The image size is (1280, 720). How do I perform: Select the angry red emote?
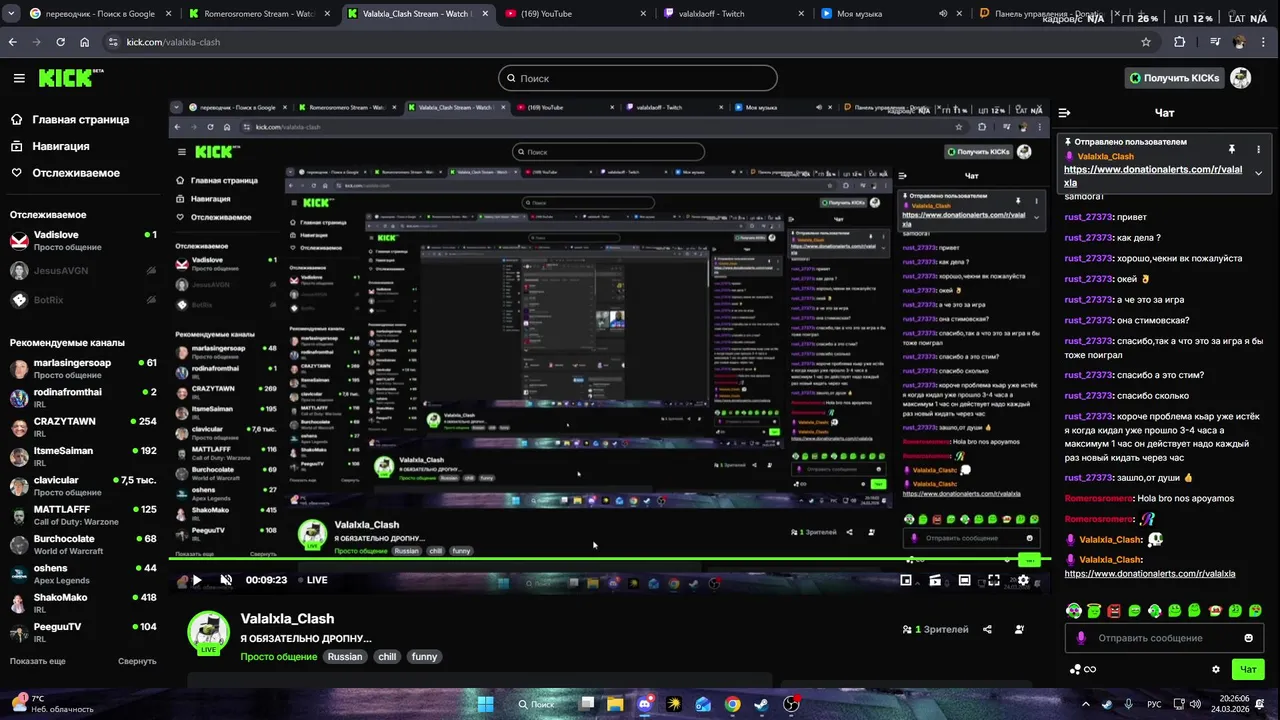(1114, 611)
